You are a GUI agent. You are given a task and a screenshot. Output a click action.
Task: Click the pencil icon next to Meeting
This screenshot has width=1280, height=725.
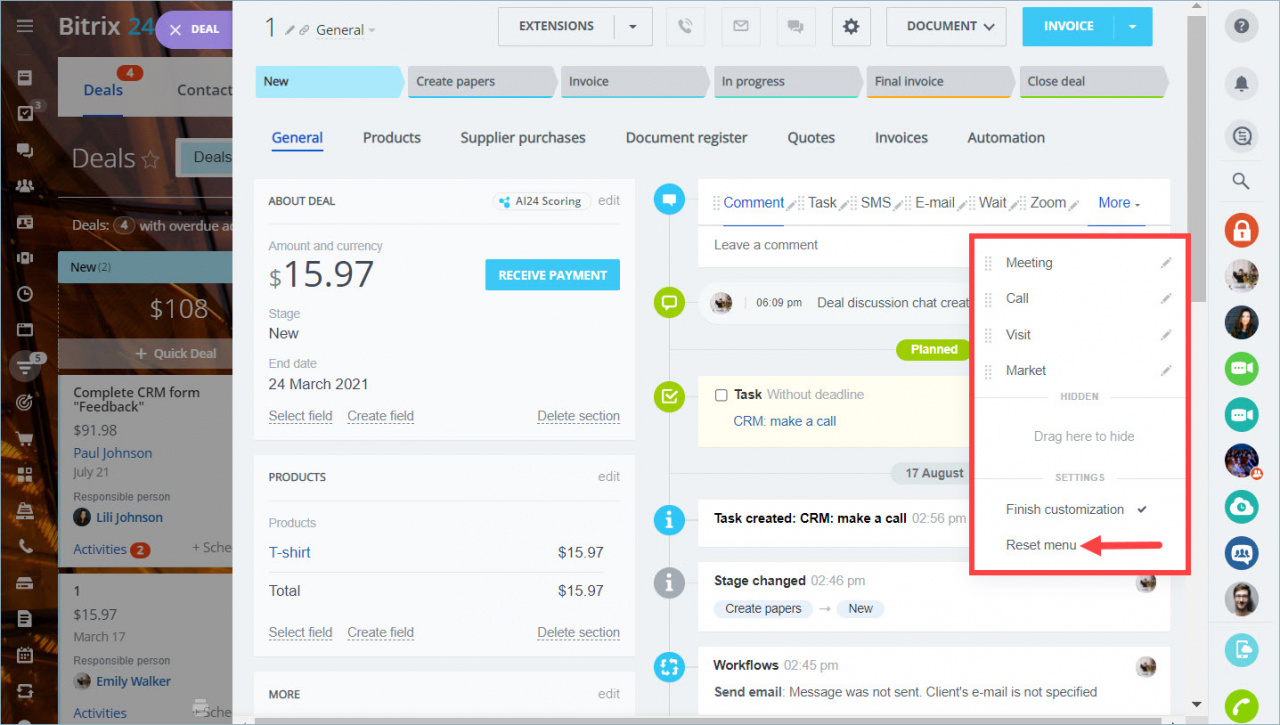(x=1166, y=263)
